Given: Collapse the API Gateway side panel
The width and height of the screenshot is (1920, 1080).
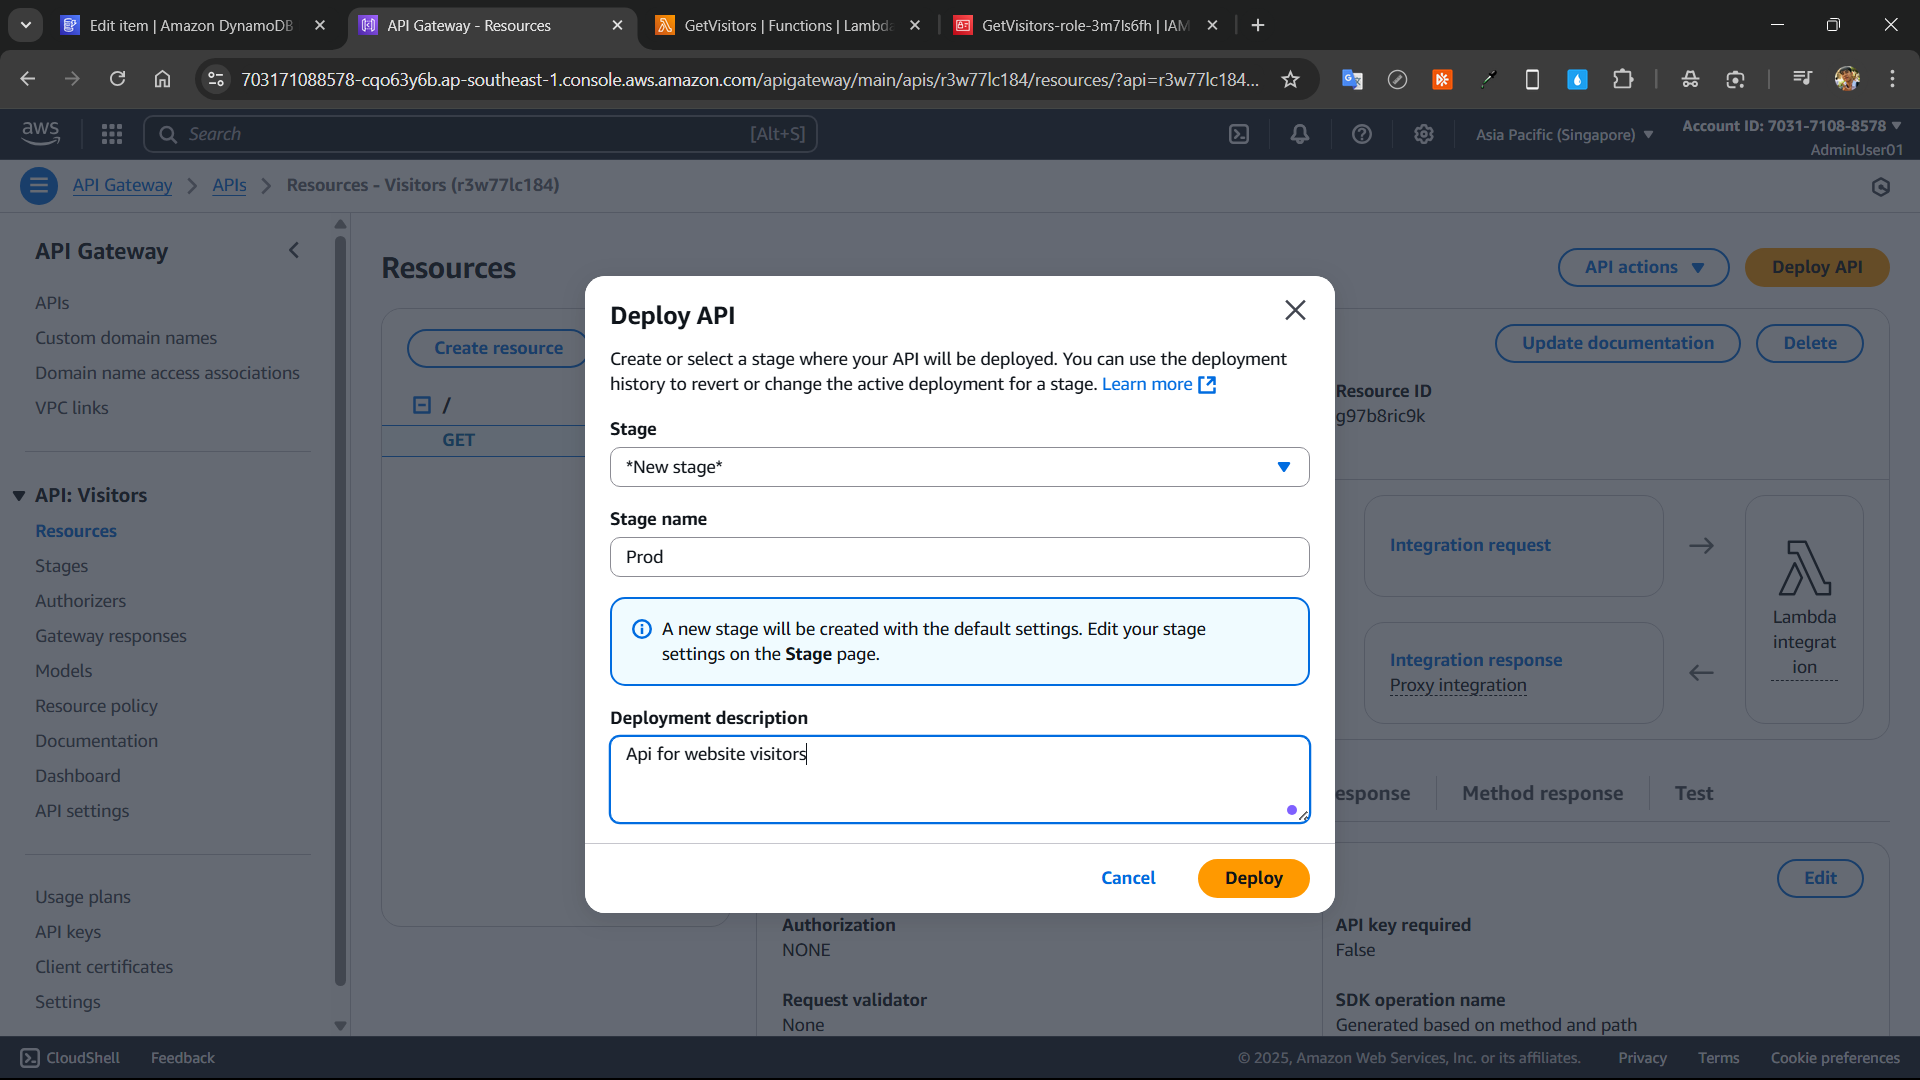Looking at the screenshot, I should tap(294, 251).
